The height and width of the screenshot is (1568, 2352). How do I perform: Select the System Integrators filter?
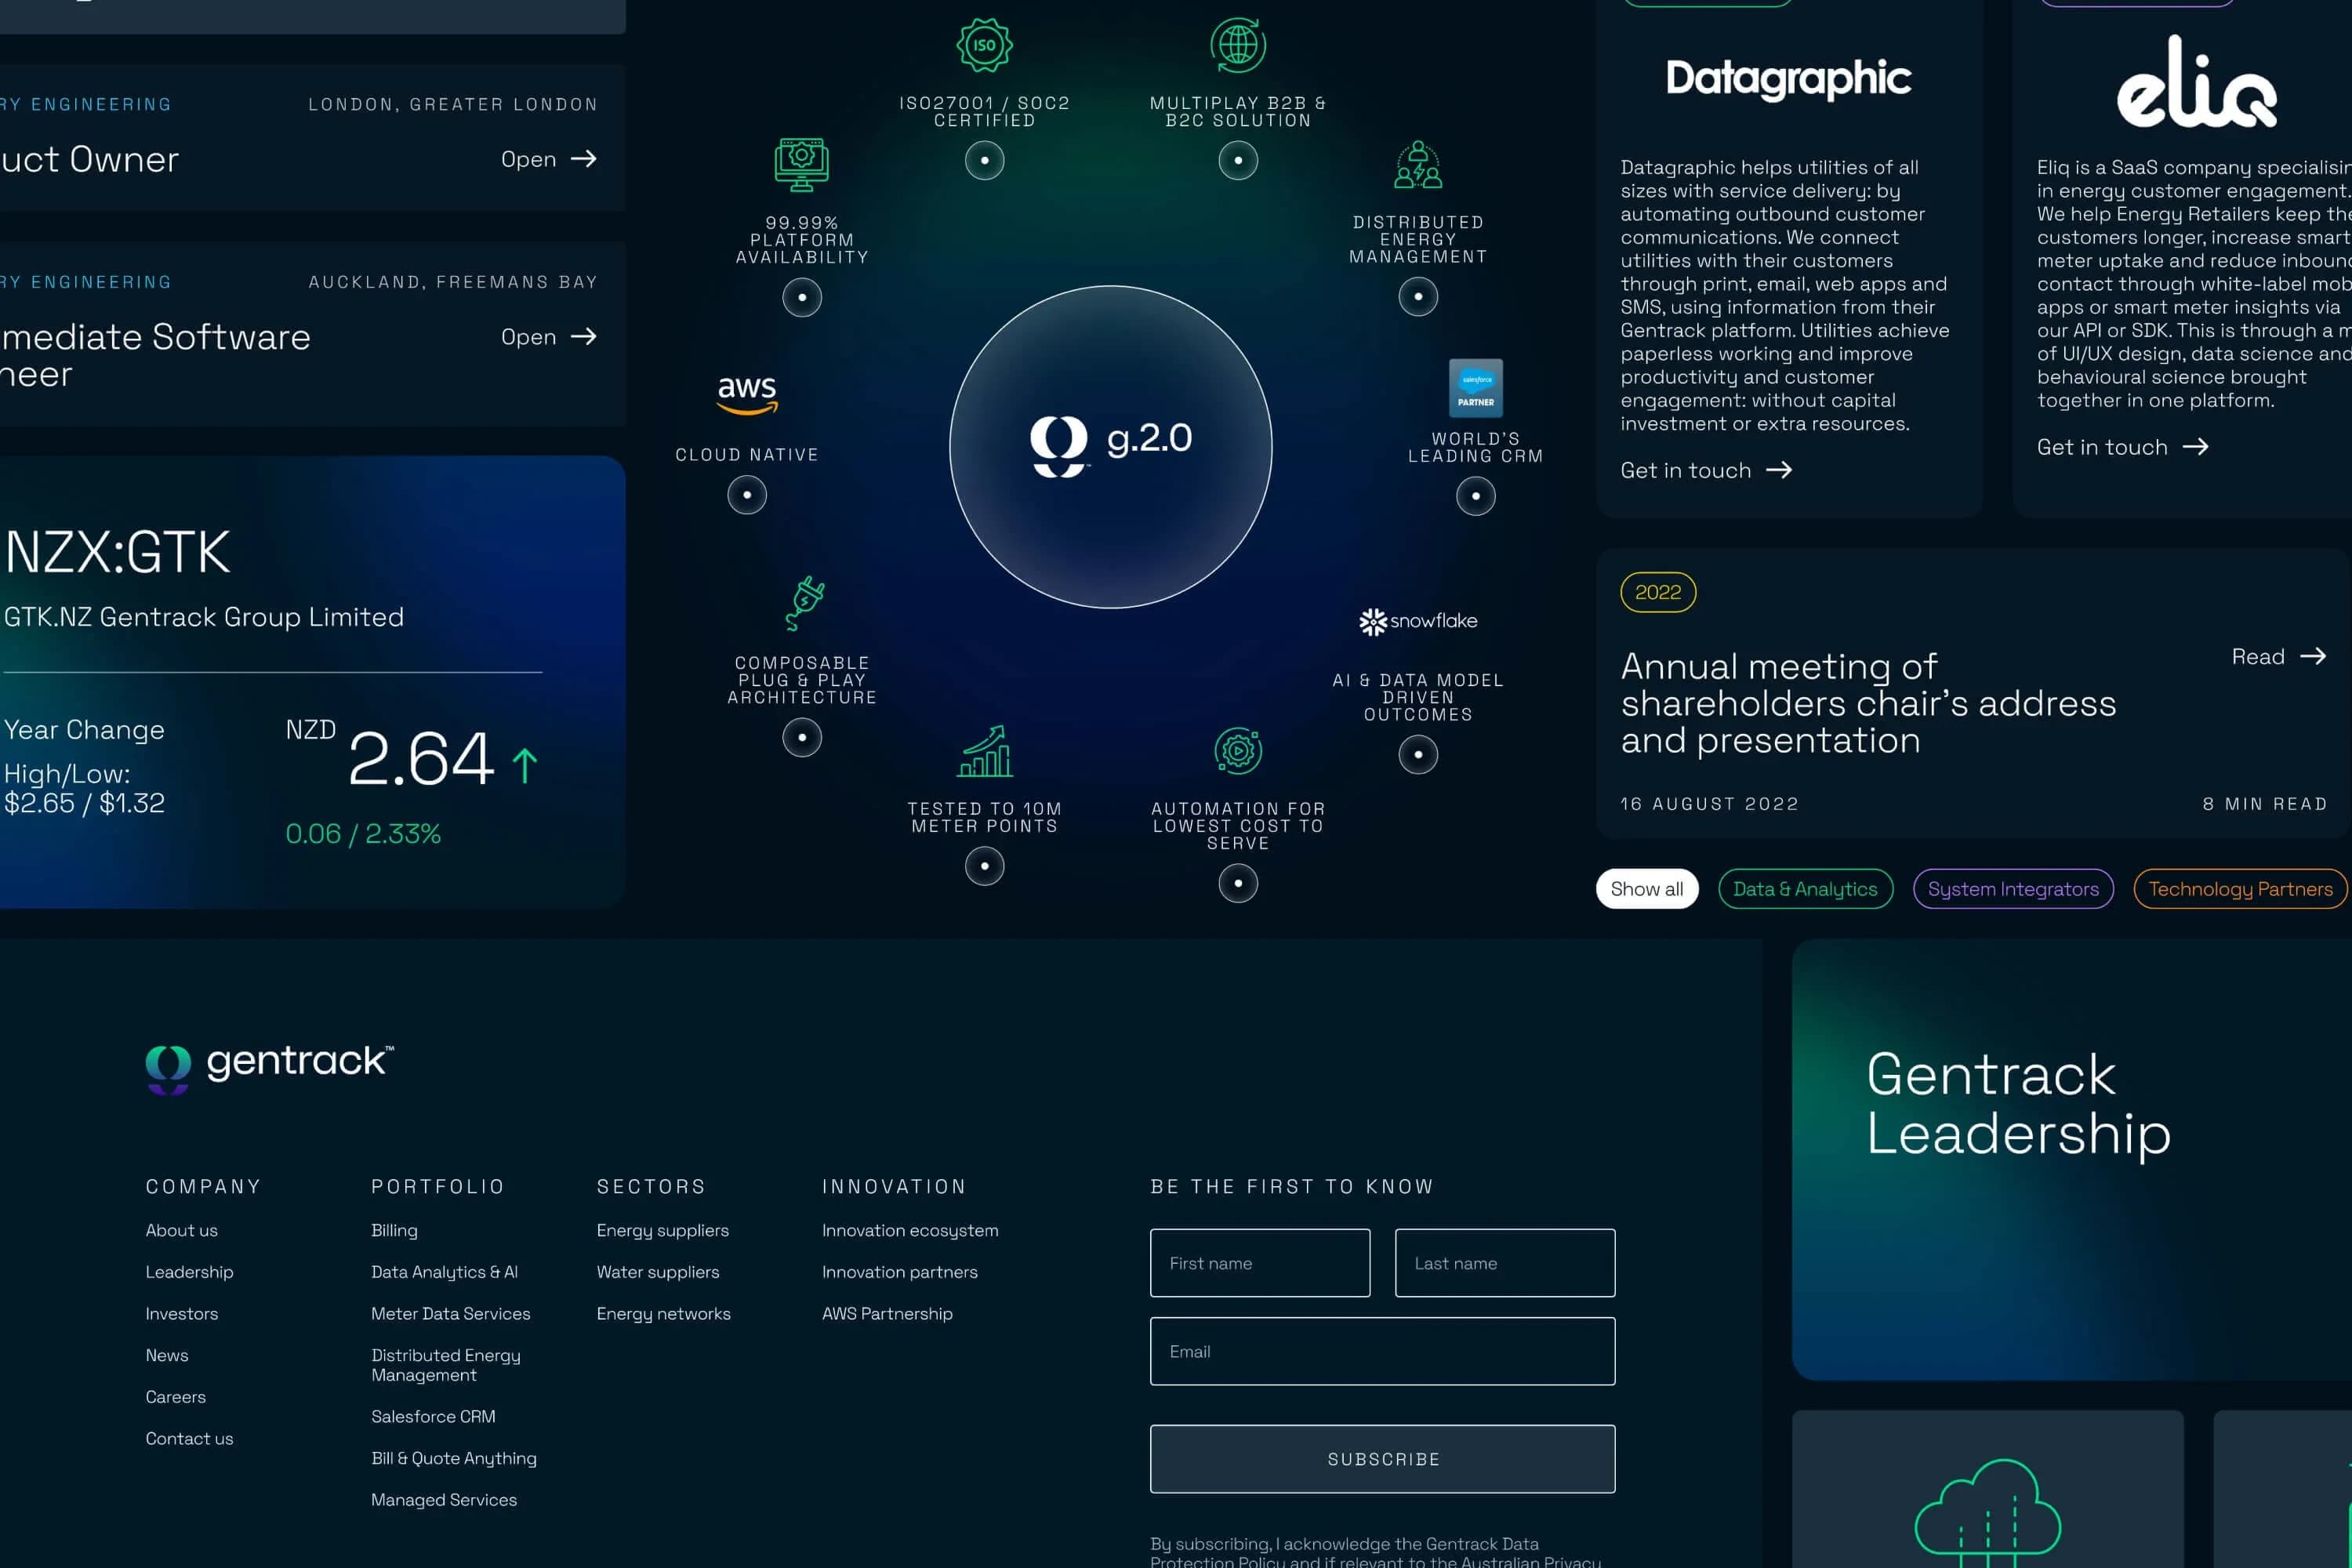[x=2013, y=889]
